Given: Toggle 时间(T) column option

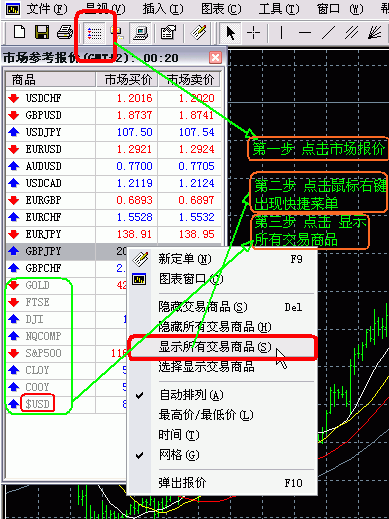Looking at the screenshot, I should (222, 435).
